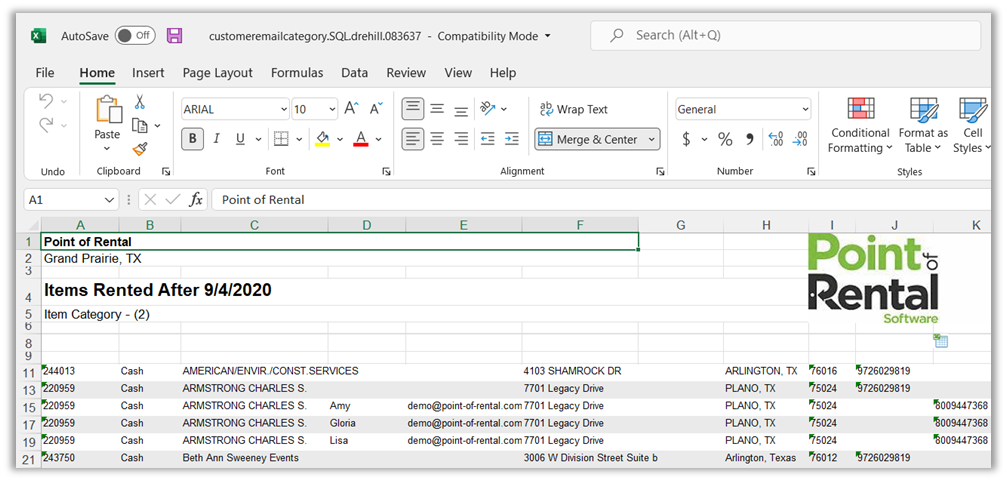1007x481 pixels.
Task: Click the yellow Fill Color swatch
Action: point(322,139)
